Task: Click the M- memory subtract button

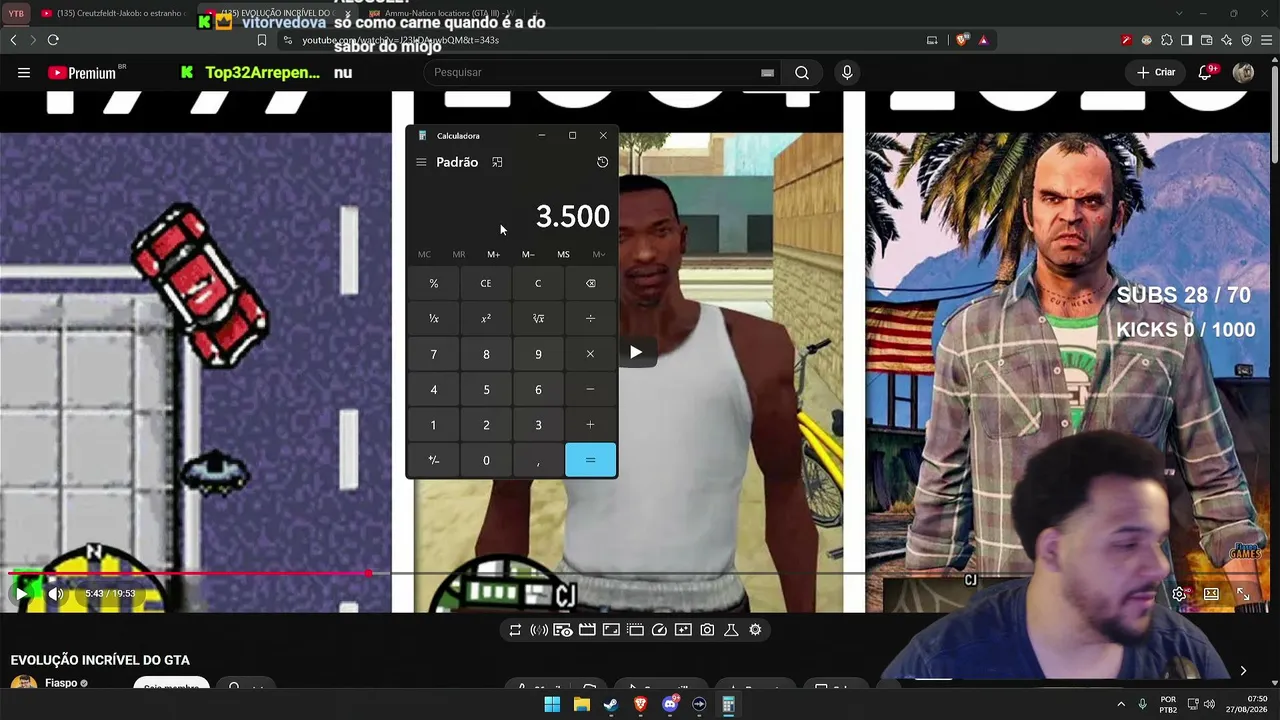Action: [528, 254]
